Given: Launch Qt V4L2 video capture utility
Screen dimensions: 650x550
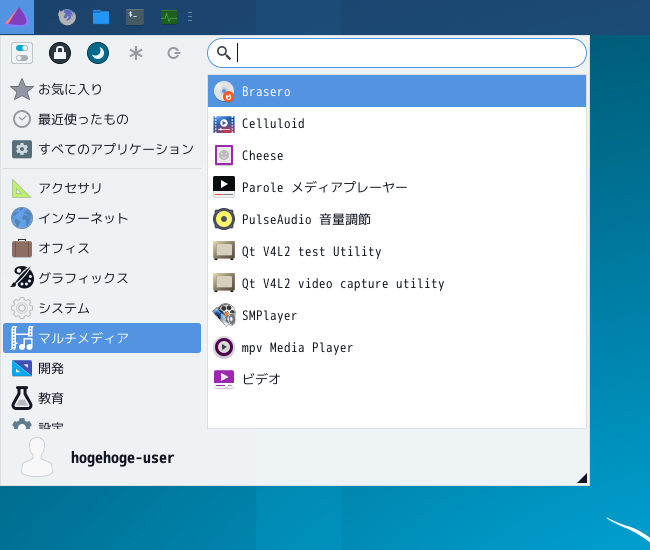Looking at the screenshot, I should [397, 283].
